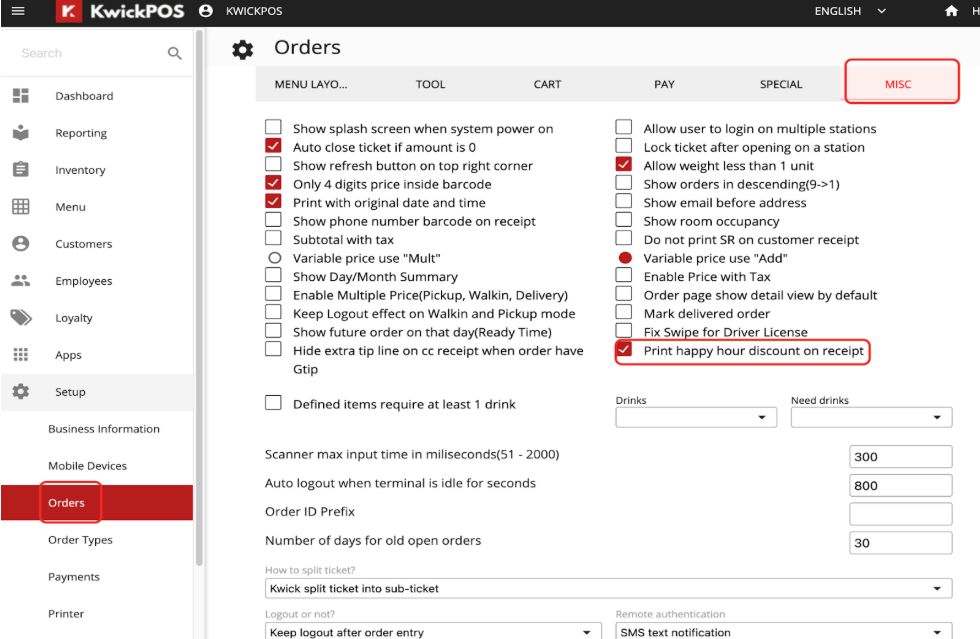Click the KwickPOS logo
Screen dimensions: 980x639
[120, 11]
